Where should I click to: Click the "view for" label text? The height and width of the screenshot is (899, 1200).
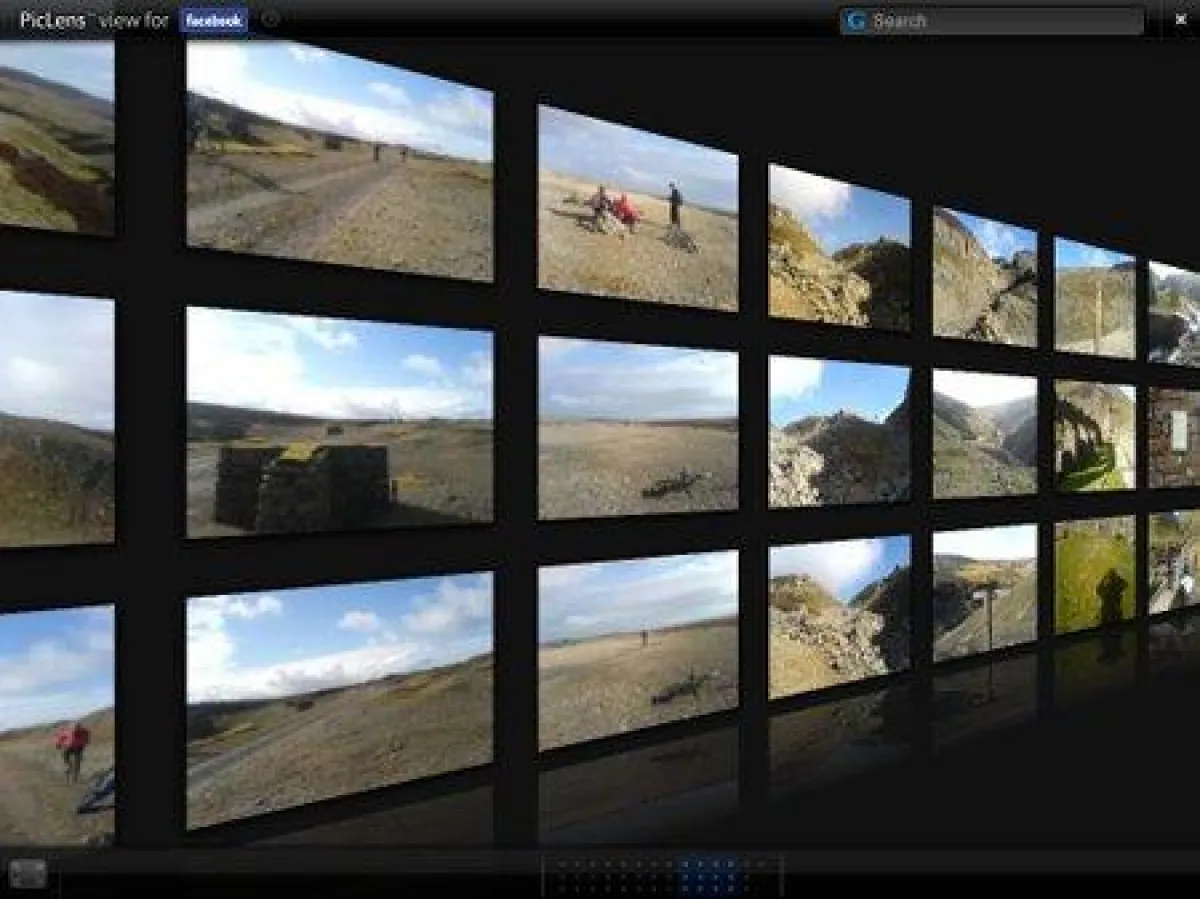coord(134,20)
